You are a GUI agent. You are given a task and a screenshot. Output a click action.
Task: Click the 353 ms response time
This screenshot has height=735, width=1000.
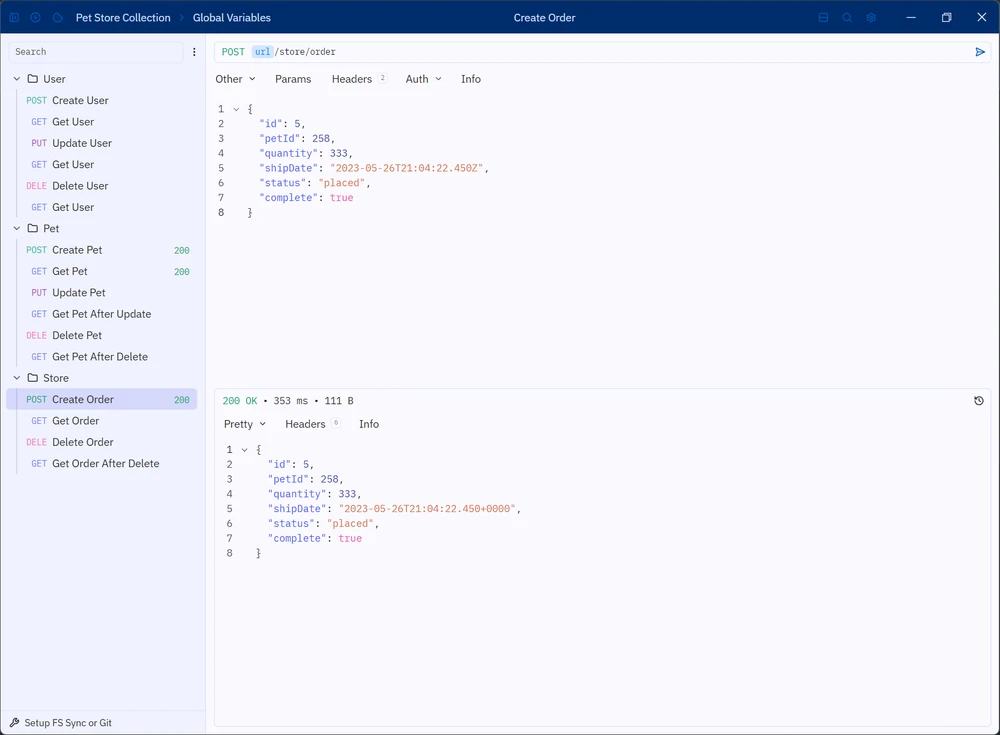pyautogui.click(x=291, y=401)
